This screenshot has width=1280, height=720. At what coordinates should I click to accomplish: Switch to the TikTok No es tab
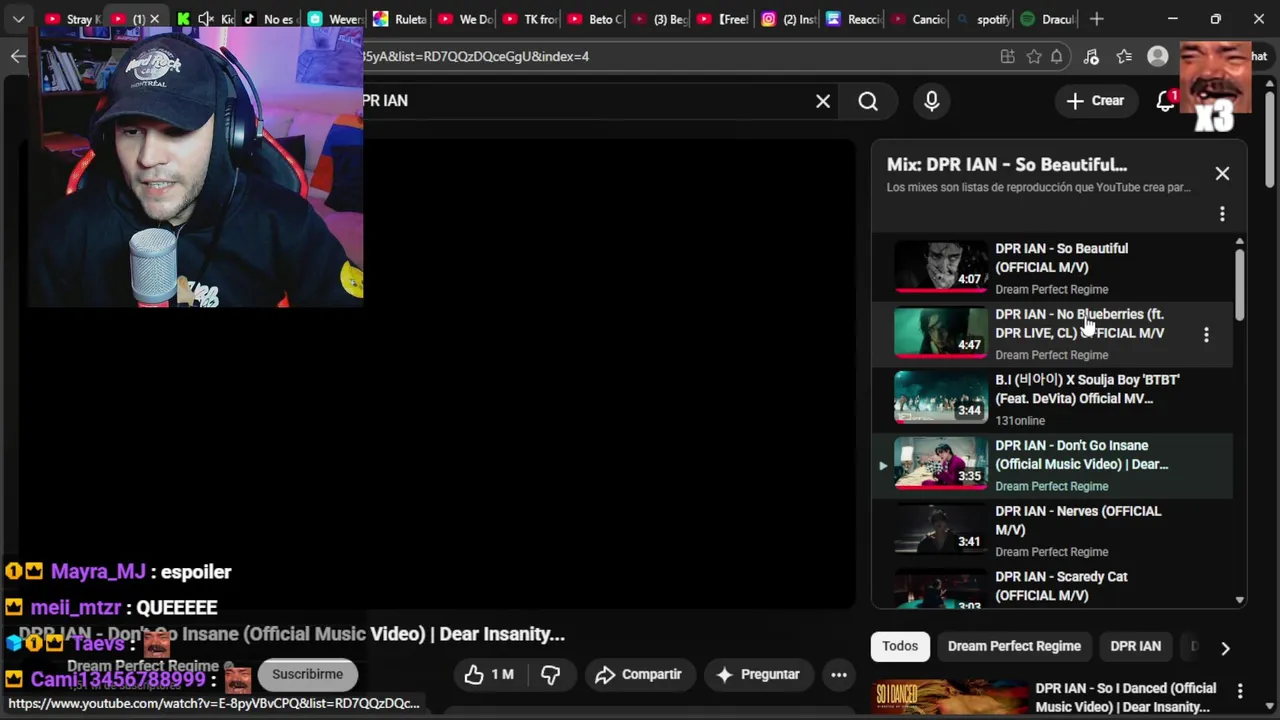coord(268,19)
